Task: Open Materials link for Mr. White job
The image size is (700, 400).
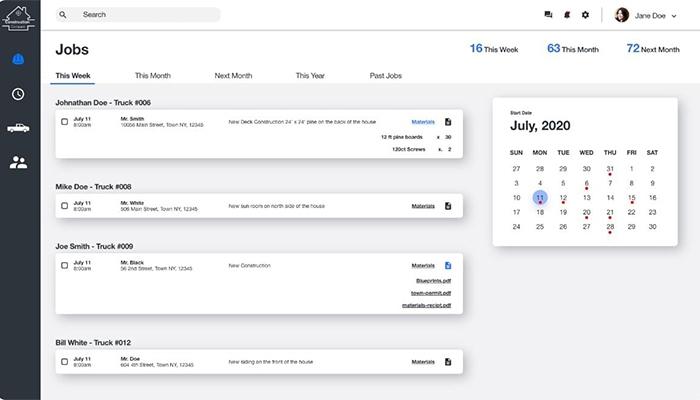Action: tap(423, 206)
